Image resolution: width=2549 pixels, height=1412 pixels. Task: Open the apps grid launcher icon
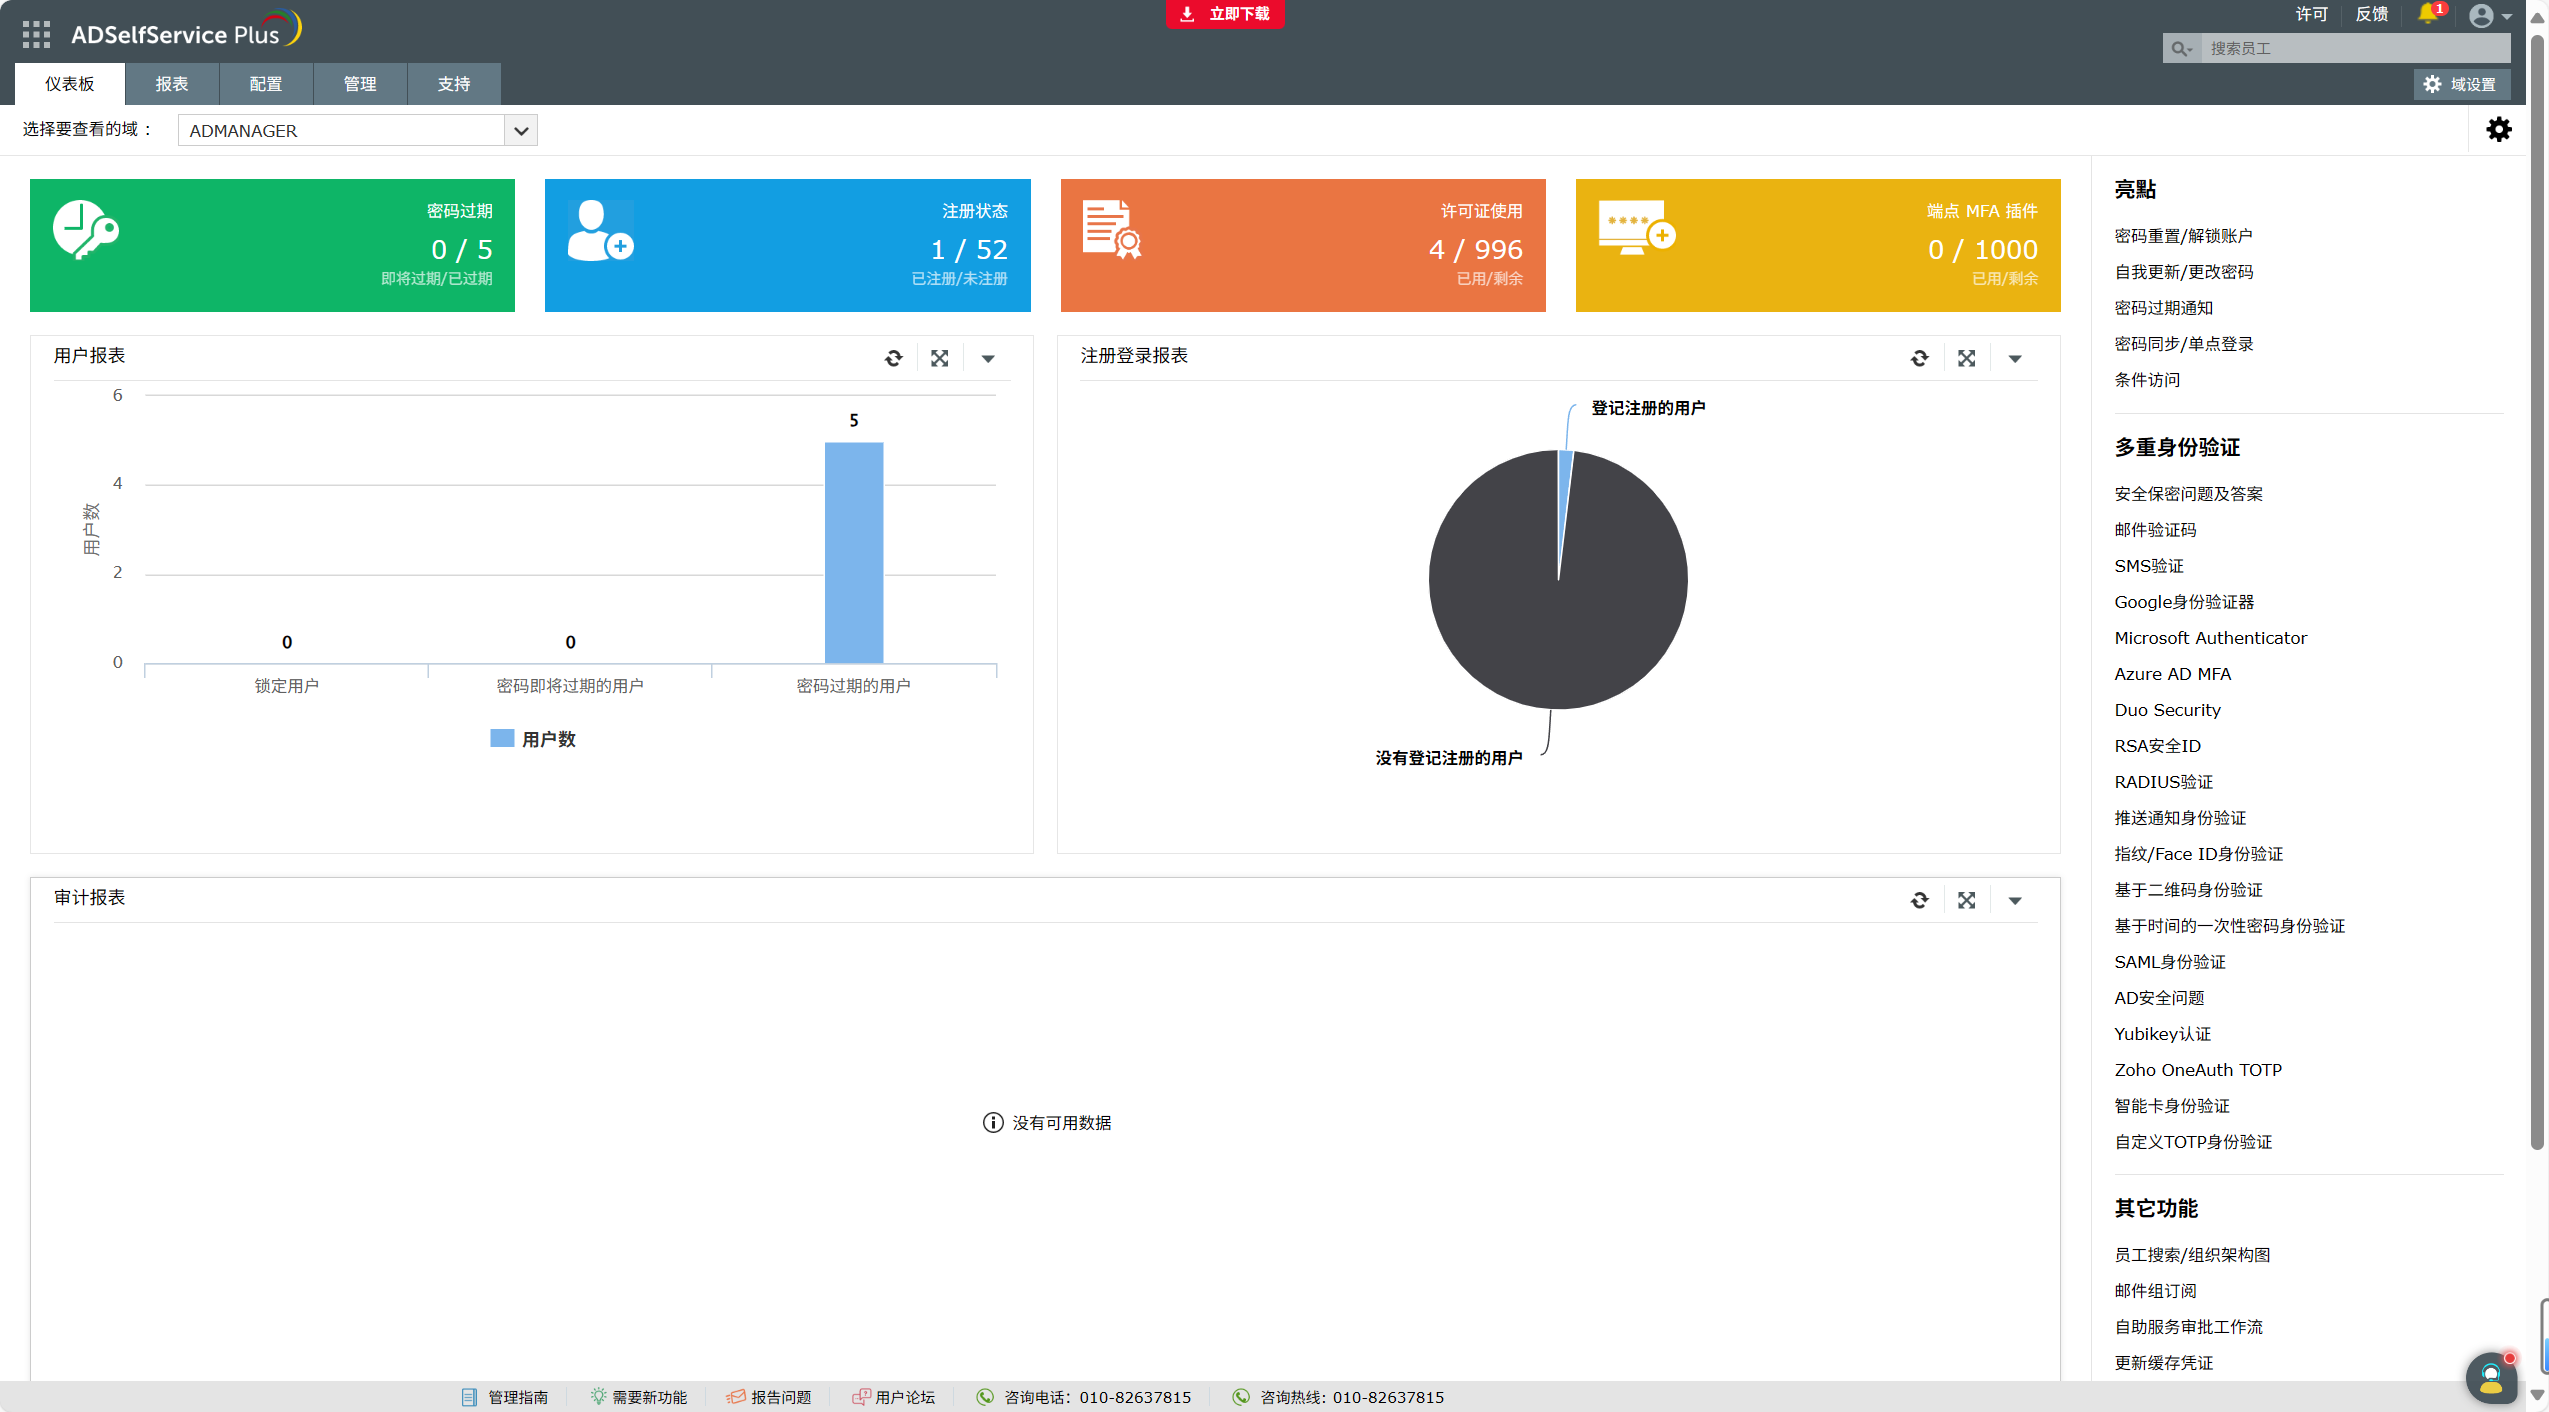pyautogui.click(x=36, y=34)
